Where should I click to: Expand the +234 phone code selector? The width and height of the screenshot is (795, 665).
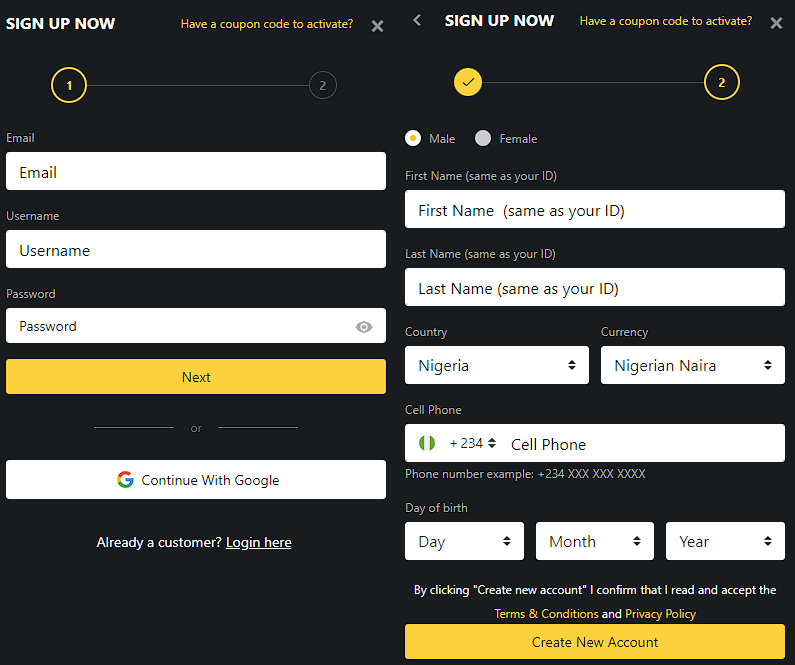tap(472, 443)
